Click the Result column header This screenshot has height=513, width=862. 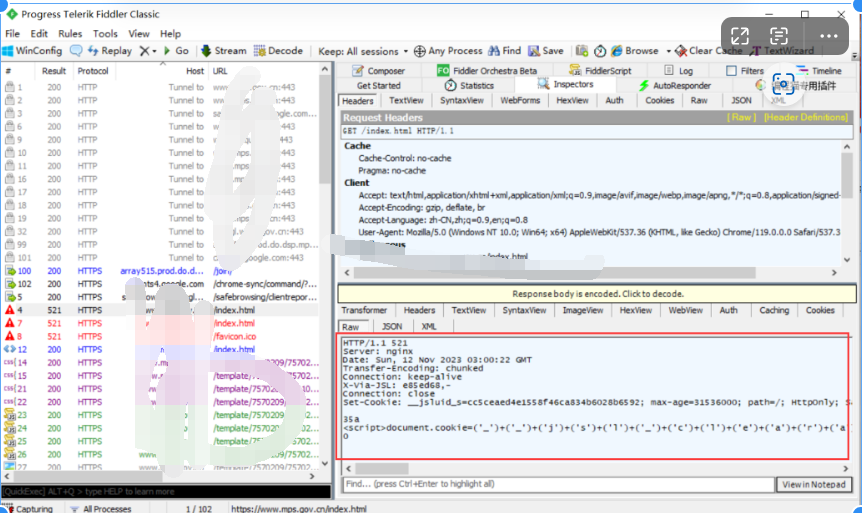tap(54, 71)
